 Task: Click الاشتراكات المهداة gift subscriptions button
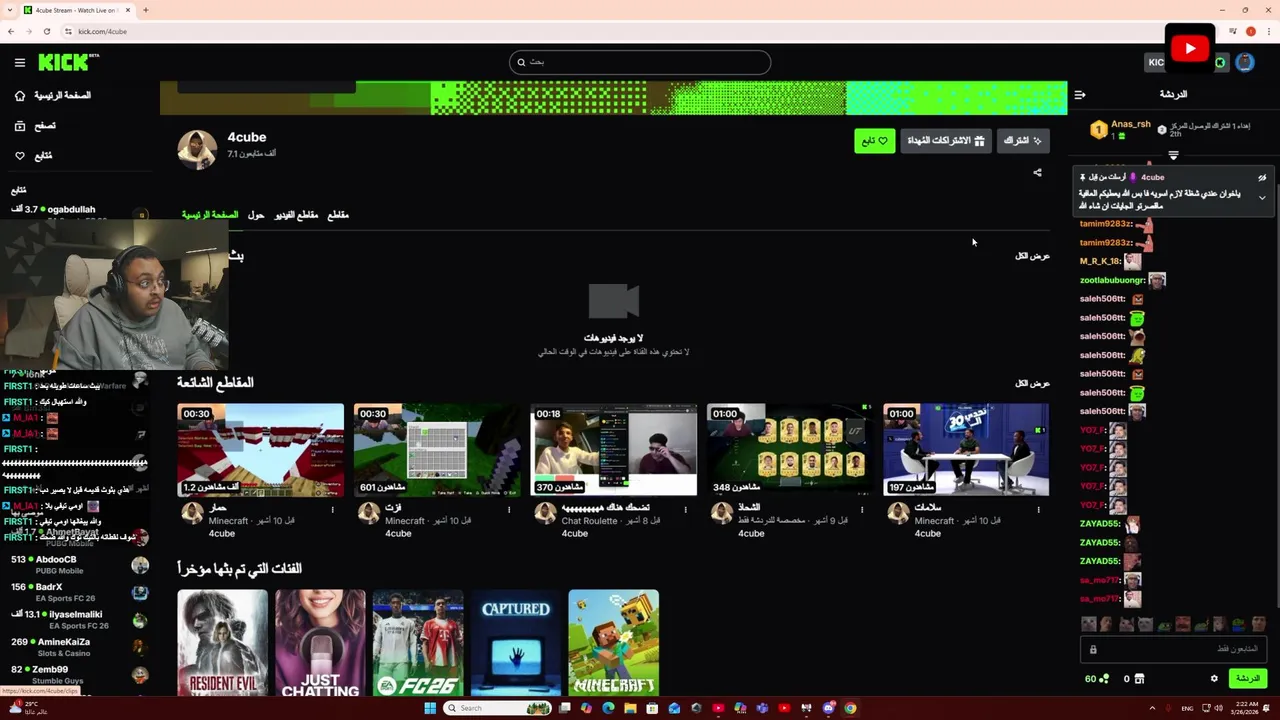945,141
